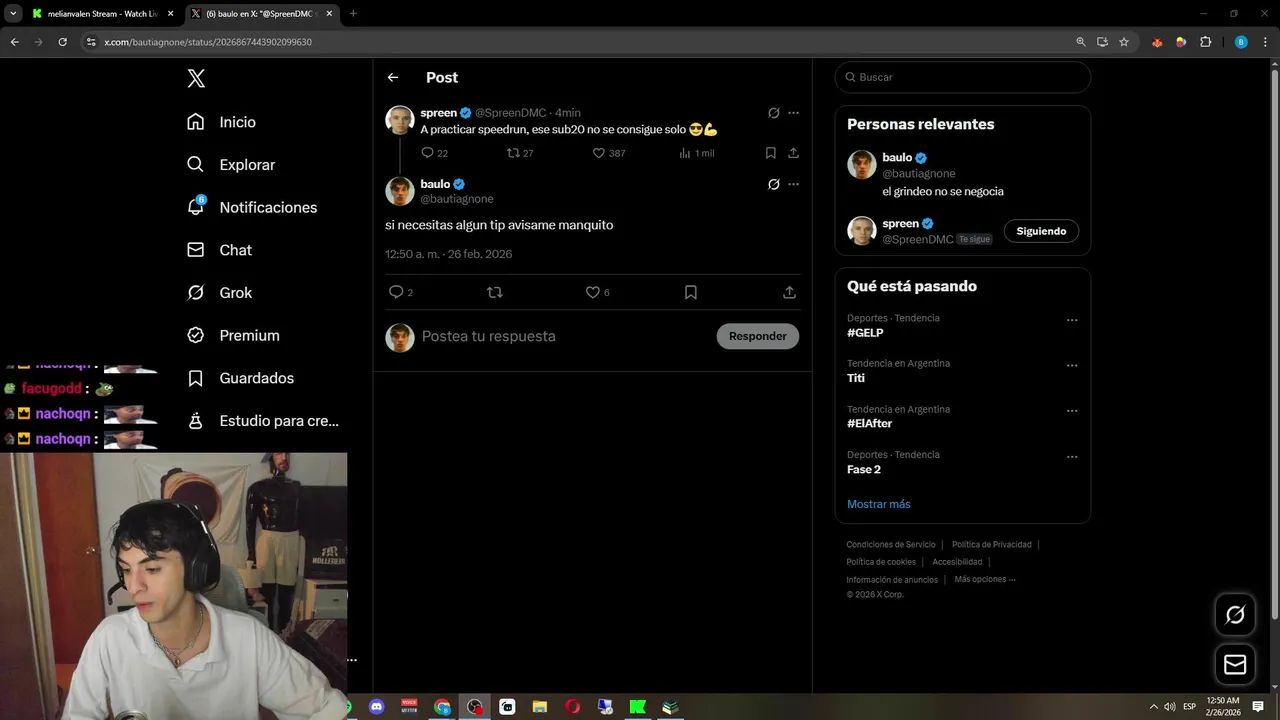Image resolution: width=1280 pixels, height=720 pixels.
Task: Repost spreen's post (27 reposts)
Action: [520, 153]
